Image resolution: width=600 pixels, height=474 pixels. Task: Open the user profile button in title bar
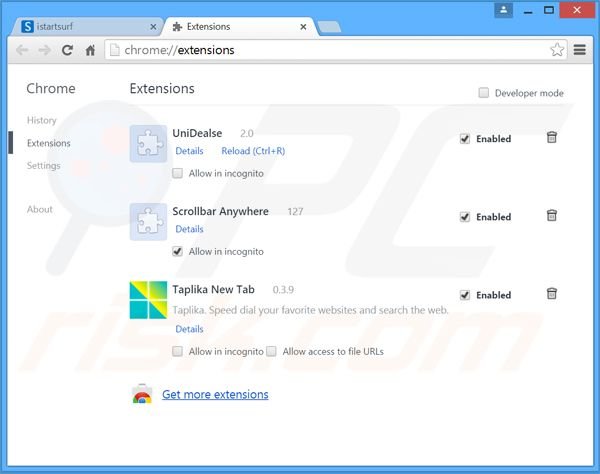504,10
